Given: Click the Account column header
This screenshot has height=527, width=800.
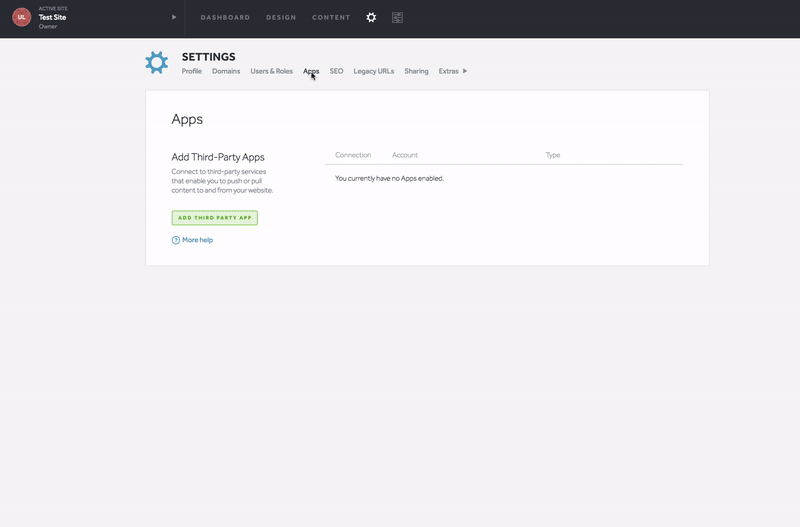Looking at the screenshot, I should [x=405, y=155].
